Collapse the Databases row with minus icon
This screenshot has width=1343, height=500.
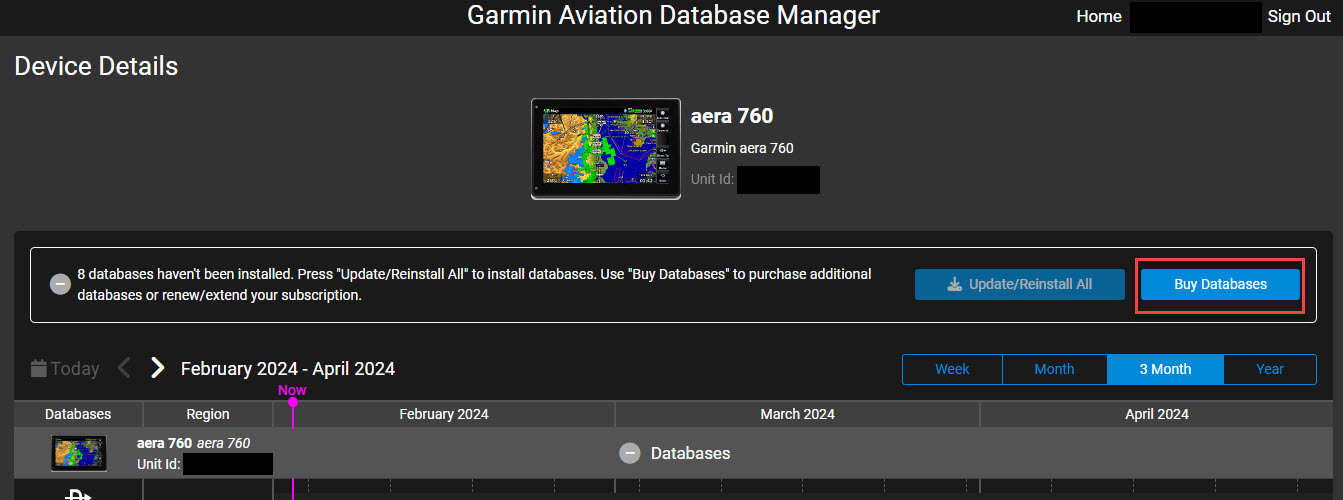click(x=630, y=453)
